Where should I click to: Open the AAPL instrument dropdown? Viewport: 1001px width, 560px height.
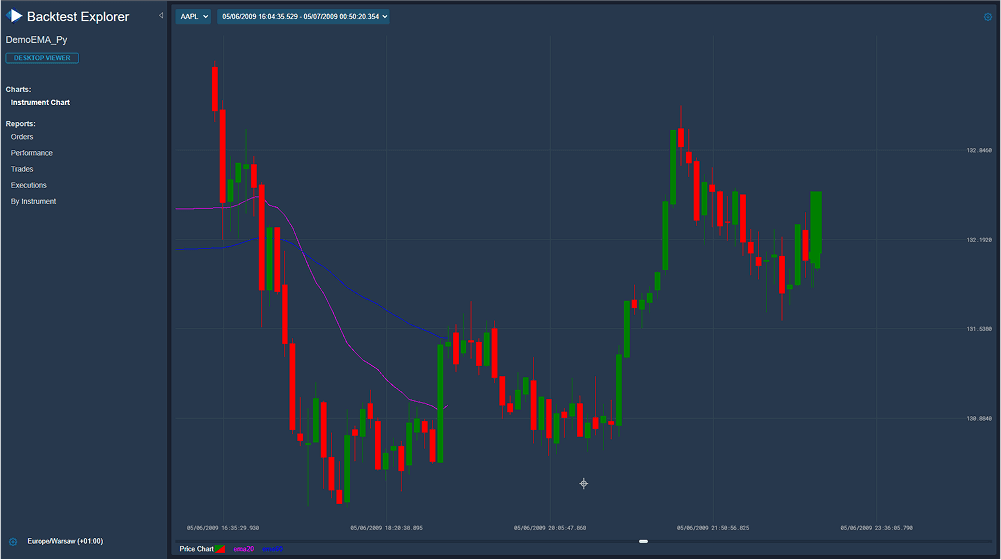click(193, 16)
